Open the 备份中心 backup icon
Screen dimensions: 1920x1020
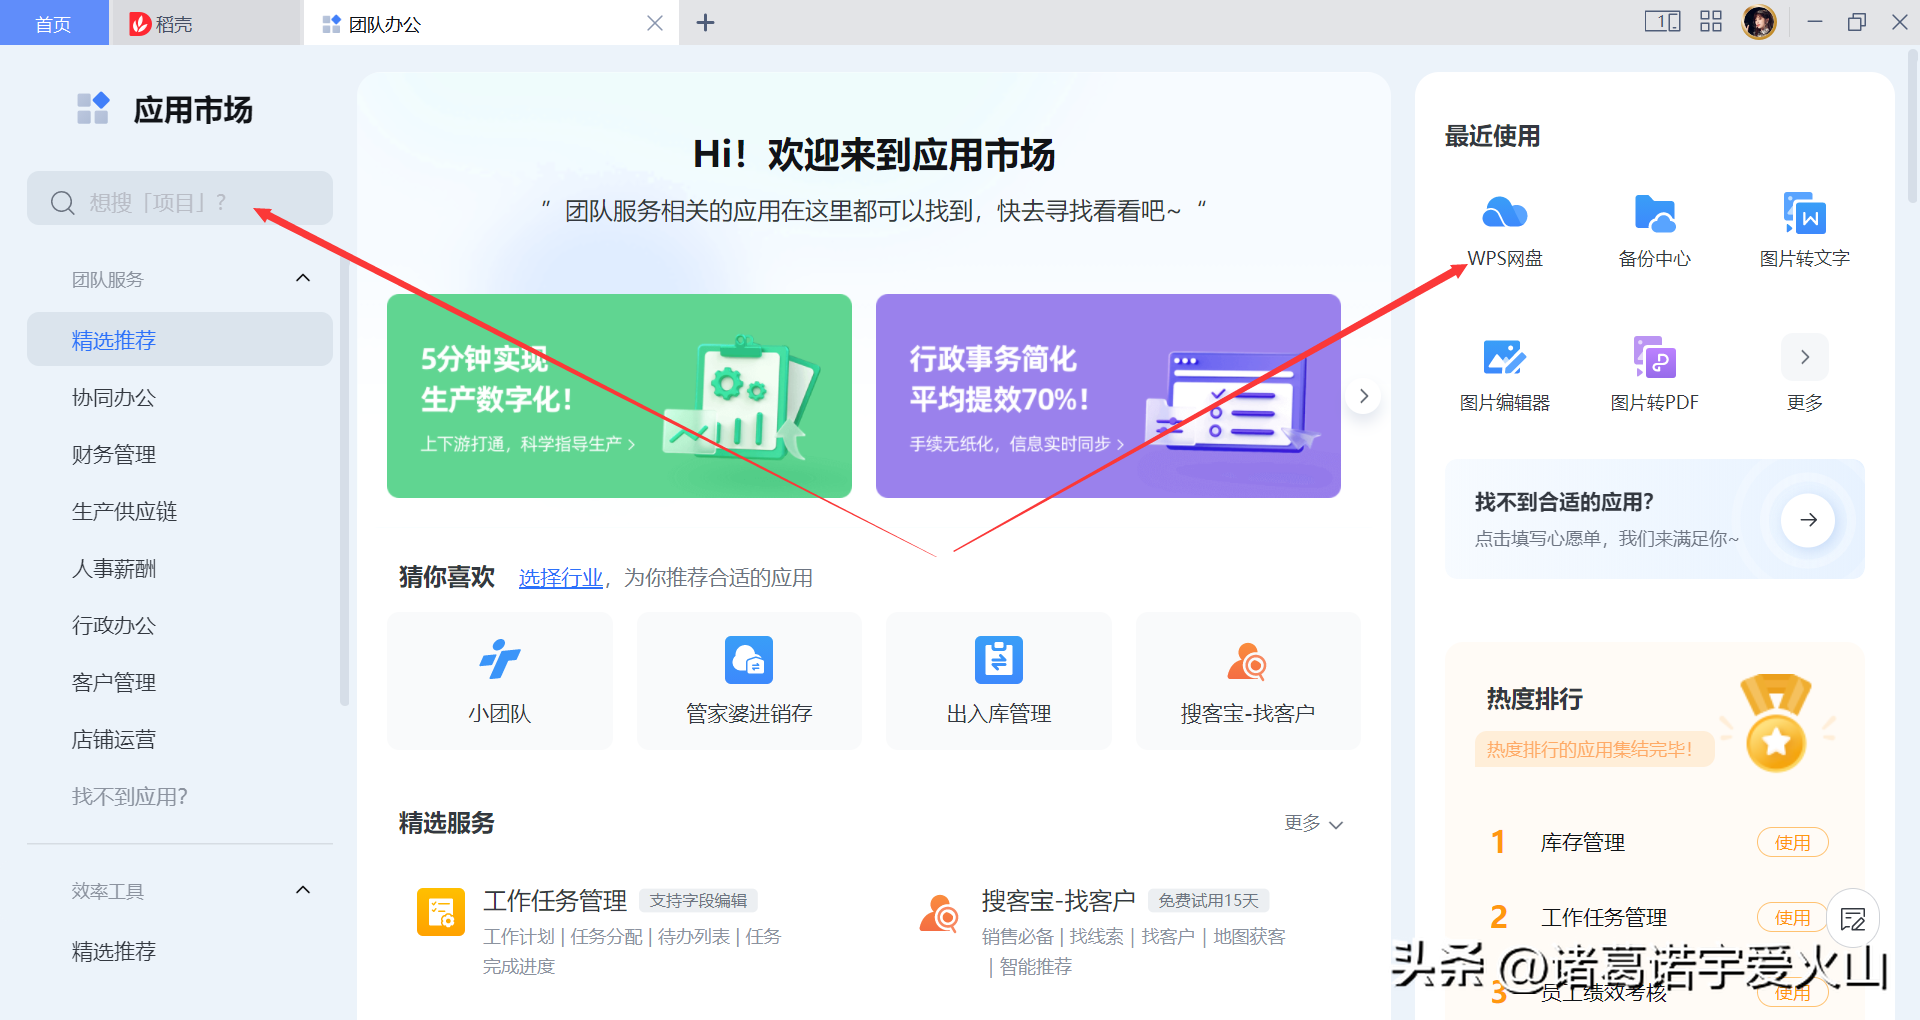pyautogui.click(x=1654, y=213)
